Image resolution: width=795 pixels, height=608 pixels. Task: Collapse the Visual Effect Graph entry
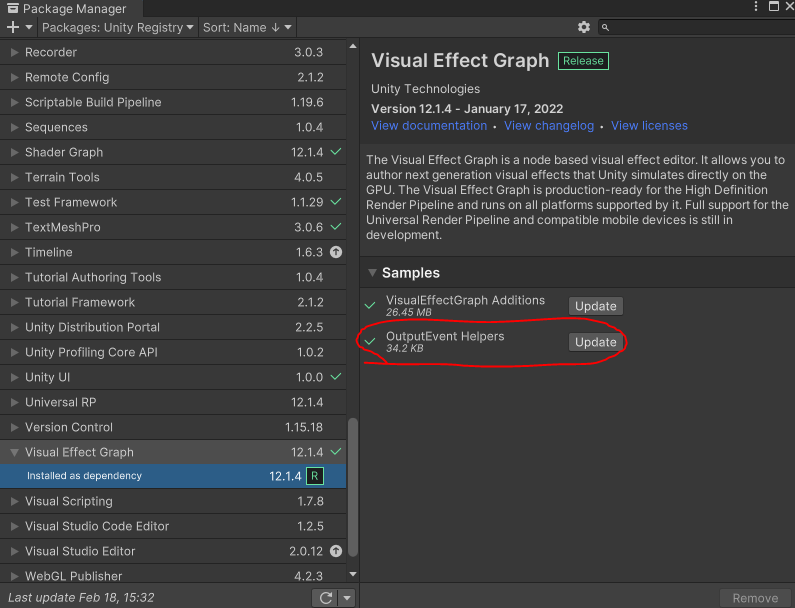[14, 452]
